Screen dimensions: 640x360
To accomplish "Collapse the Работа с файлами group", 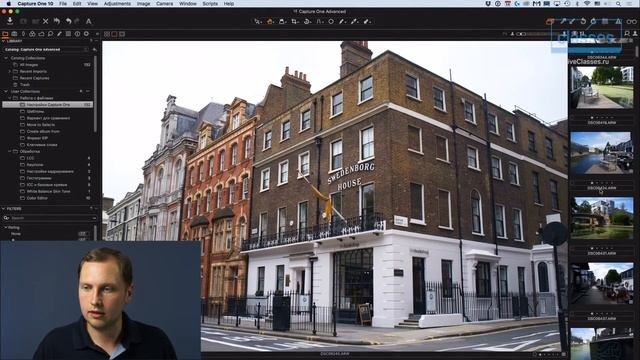I will 10,98.
